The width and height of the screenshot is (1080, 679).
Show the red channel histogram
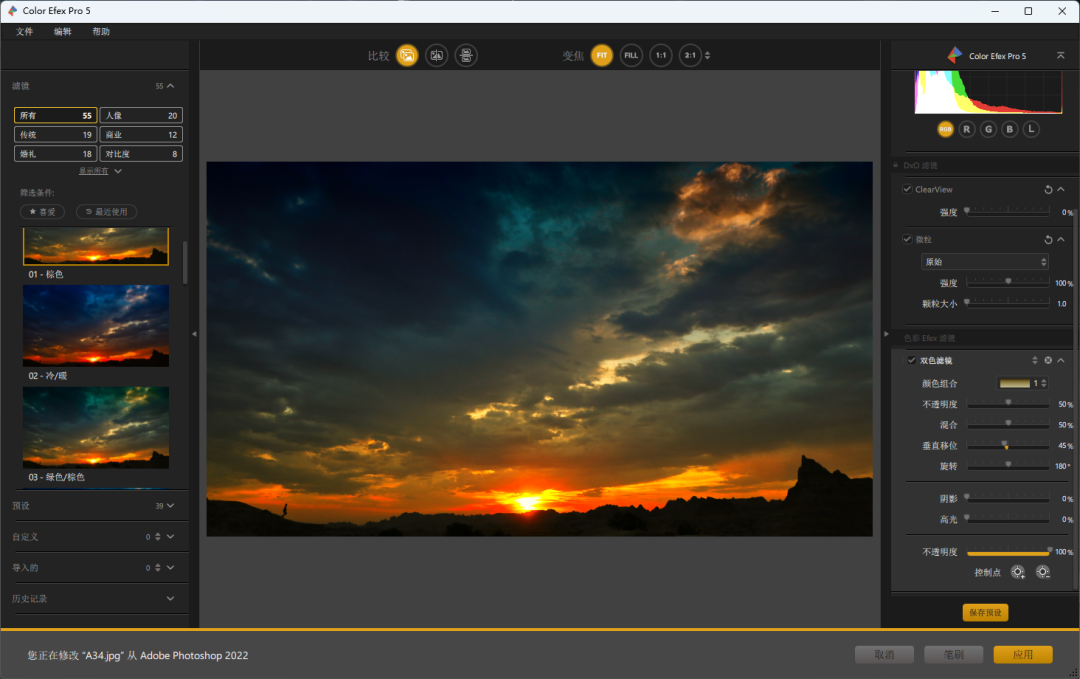coord(967,129)
